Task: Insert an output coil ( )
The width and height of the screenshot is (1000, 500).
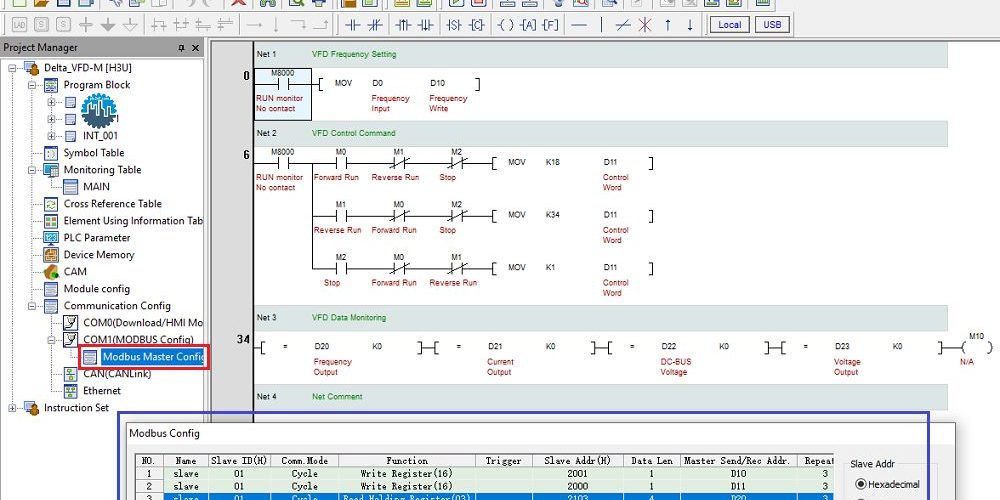Action: 505,25
